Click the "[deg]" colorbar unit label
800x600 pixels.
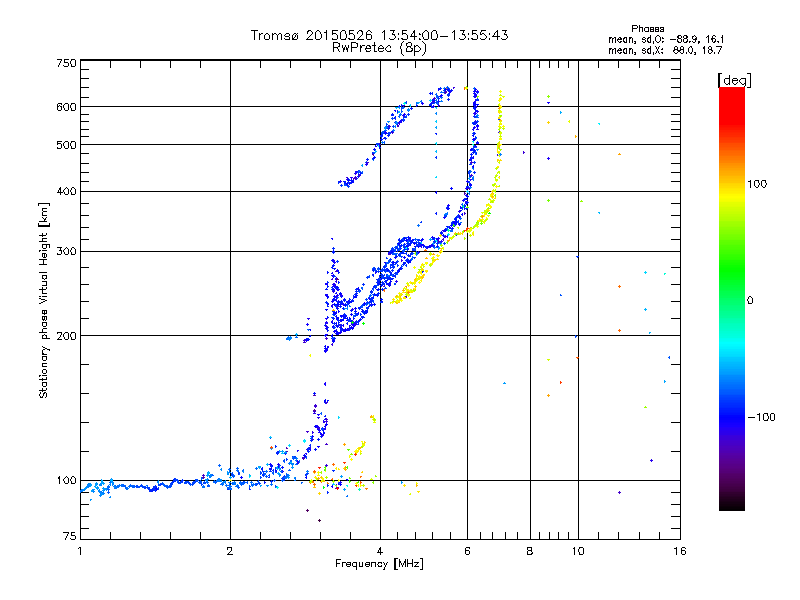734,80
